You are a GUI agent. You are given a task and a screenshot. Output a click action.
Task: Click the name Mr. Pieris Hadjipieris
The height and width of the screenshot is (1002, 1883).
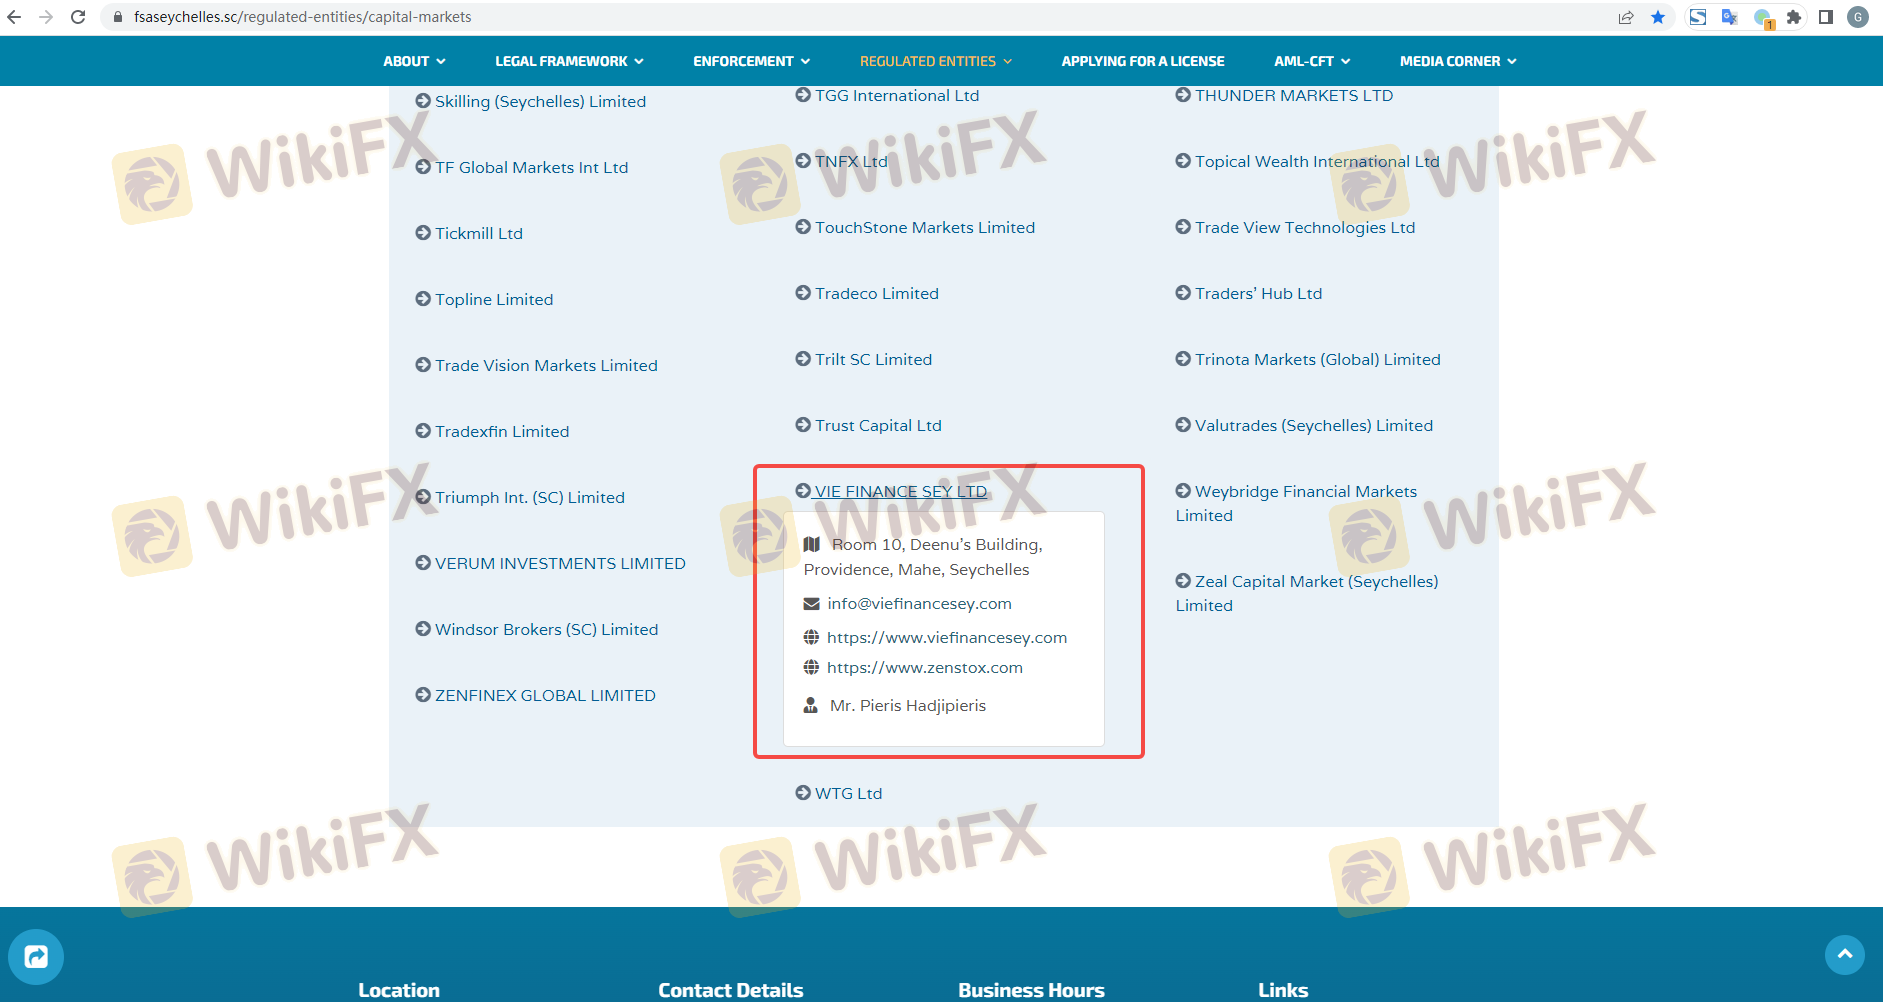pyautogui.click(x=908, y=706)
